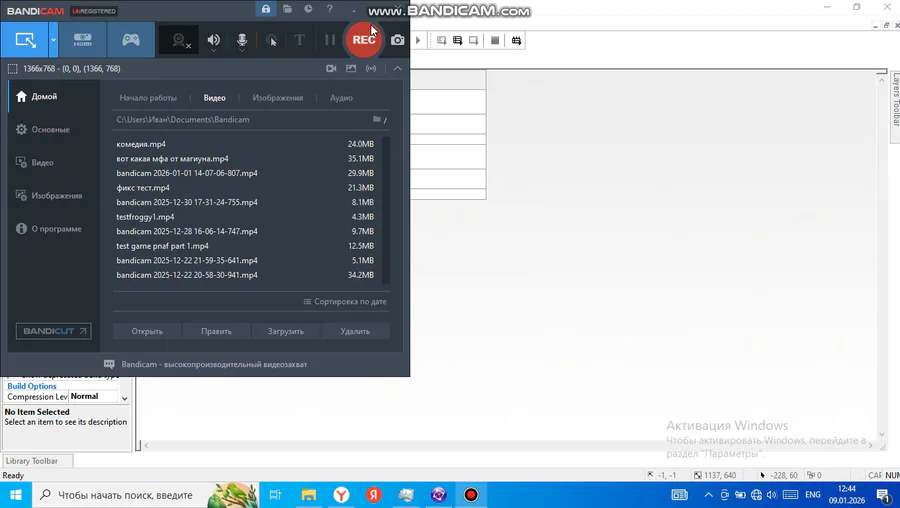Image resolution: width=900 pixels, height=508 pixels.
Task: Click the recording area selection icon
Action: click(x=13, y=68)
